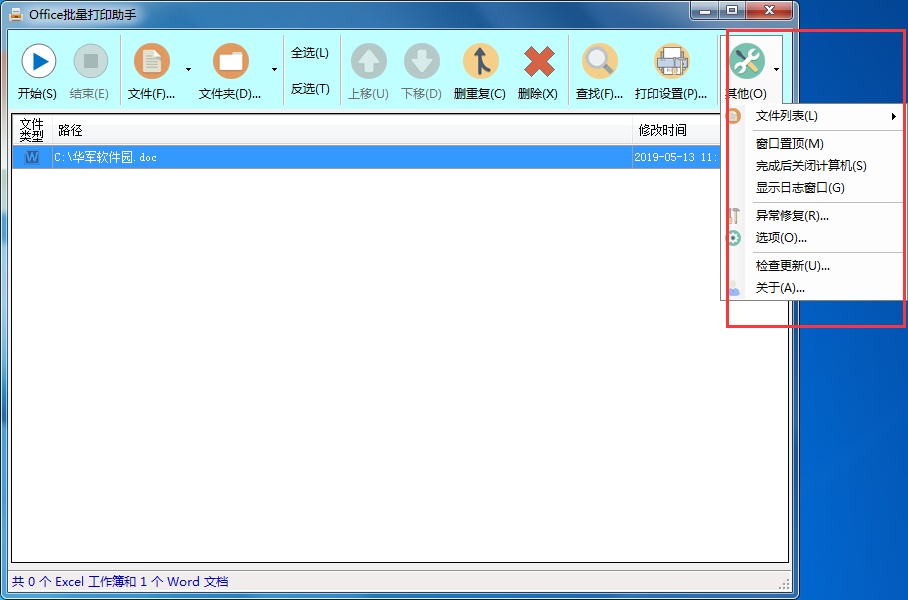Remove duplicates using the 删重复(C) icon
The height and width of the screenshot is (600, 908).
[480, 62]
